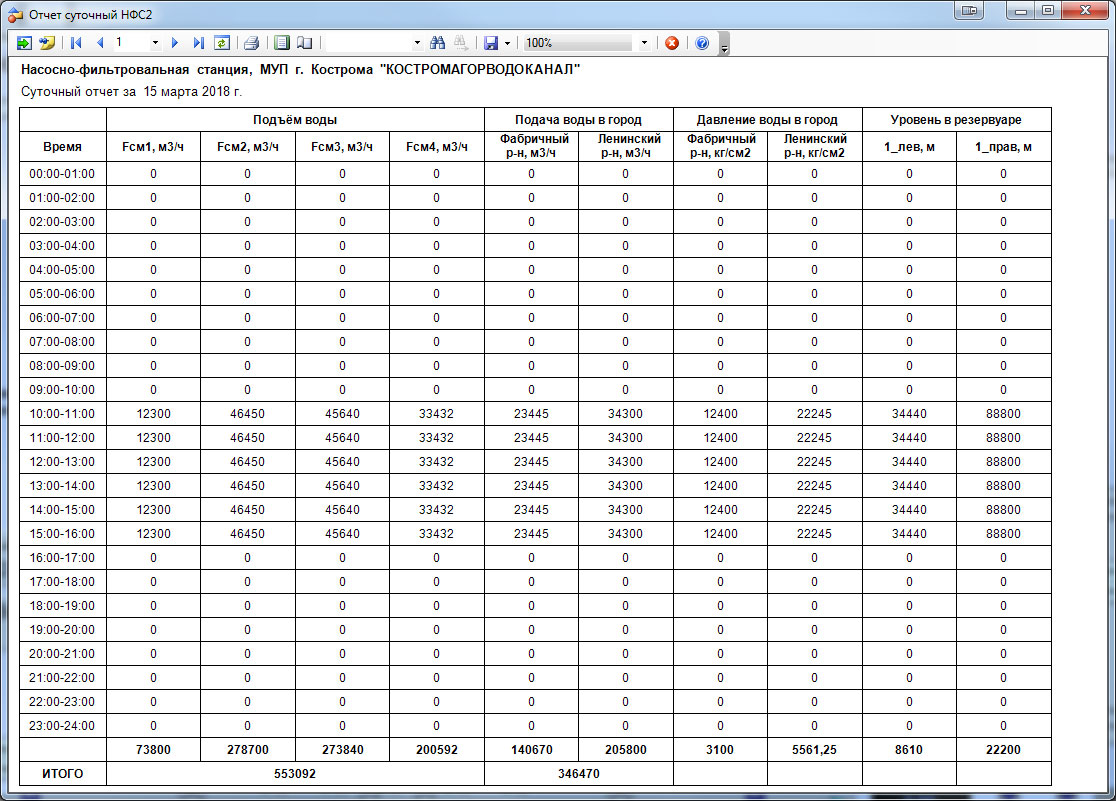The height and width of the screenshot is (801, 1116).
Task: Click the total "205800"
Action: coord(626,750)
